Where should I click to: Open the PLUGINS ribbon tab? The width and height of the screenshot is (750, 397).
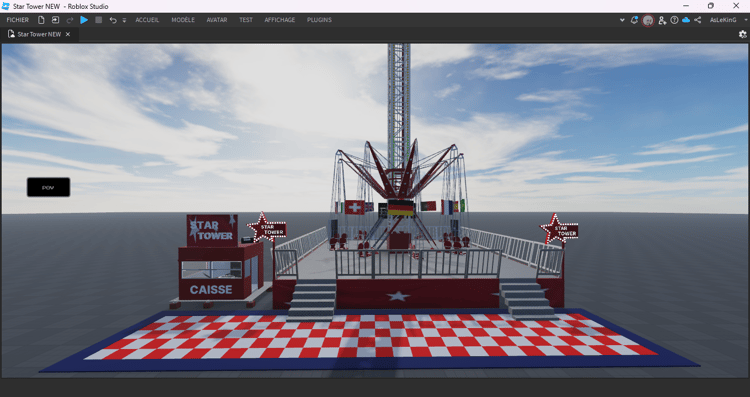coord(320,20)
